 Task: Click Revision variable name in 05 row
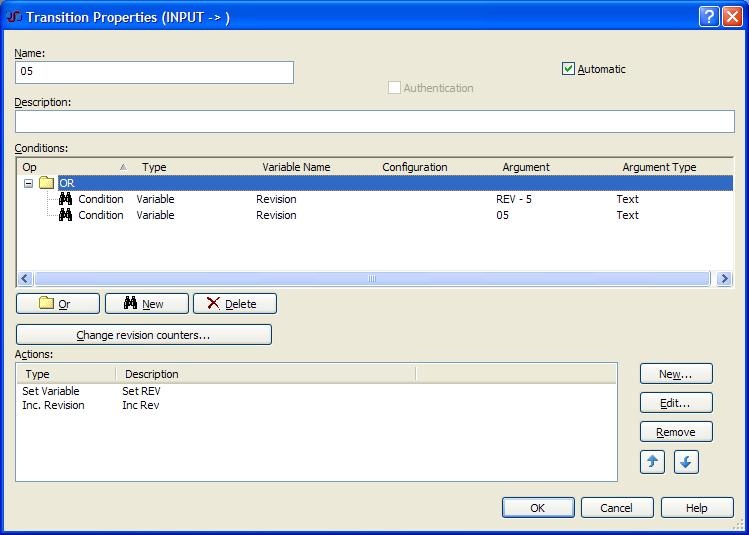click(x=276, y=215)
